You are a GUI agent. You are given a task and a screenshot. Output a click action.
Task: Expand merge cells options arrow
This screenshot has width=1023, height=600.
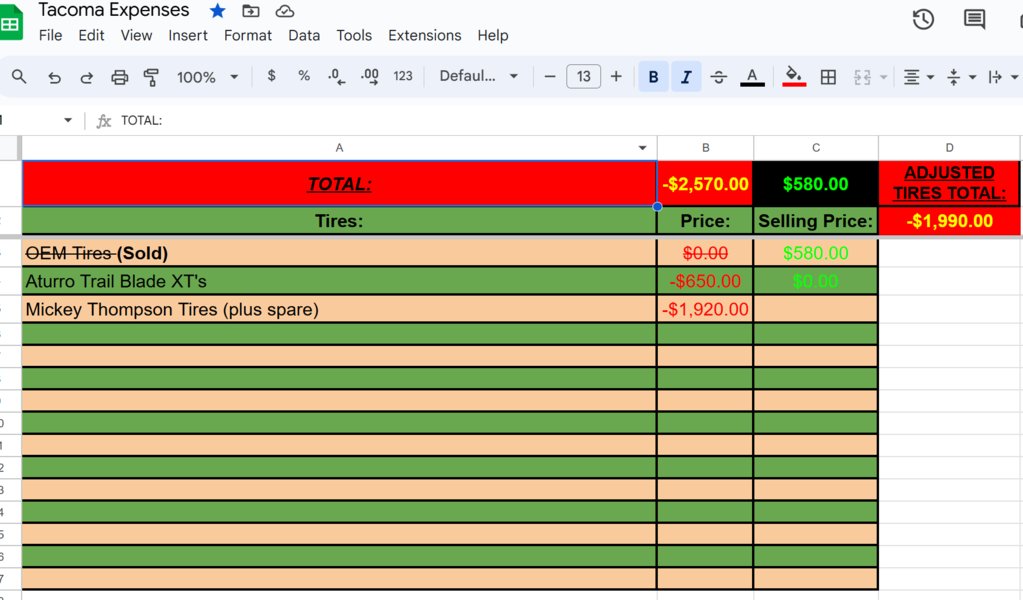click(x=883, y=77)
